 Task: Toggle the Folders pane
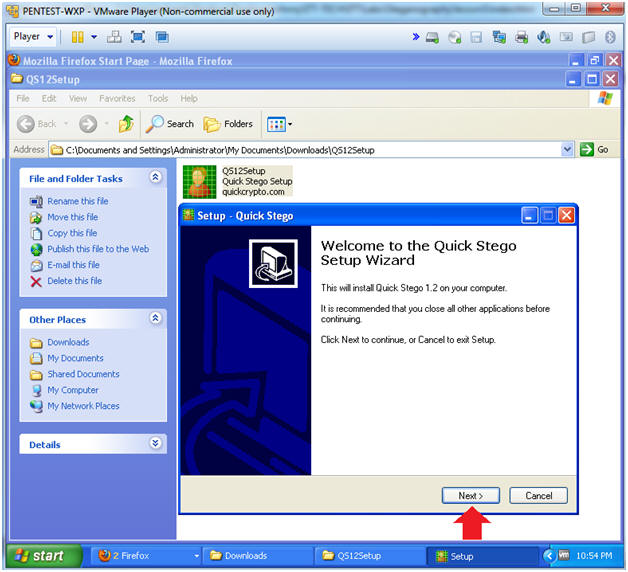tap(228, 124)
